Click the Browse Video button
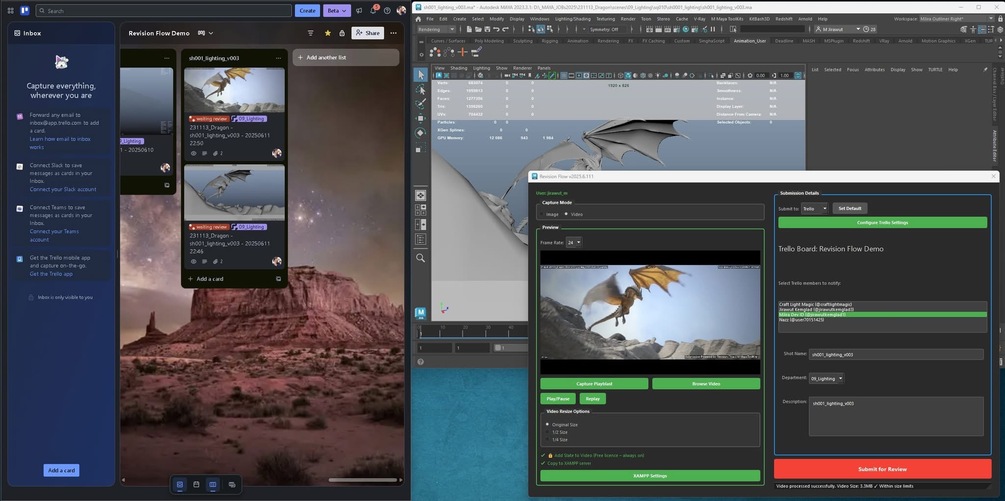 pyautogui.click(x=706, y=384)
